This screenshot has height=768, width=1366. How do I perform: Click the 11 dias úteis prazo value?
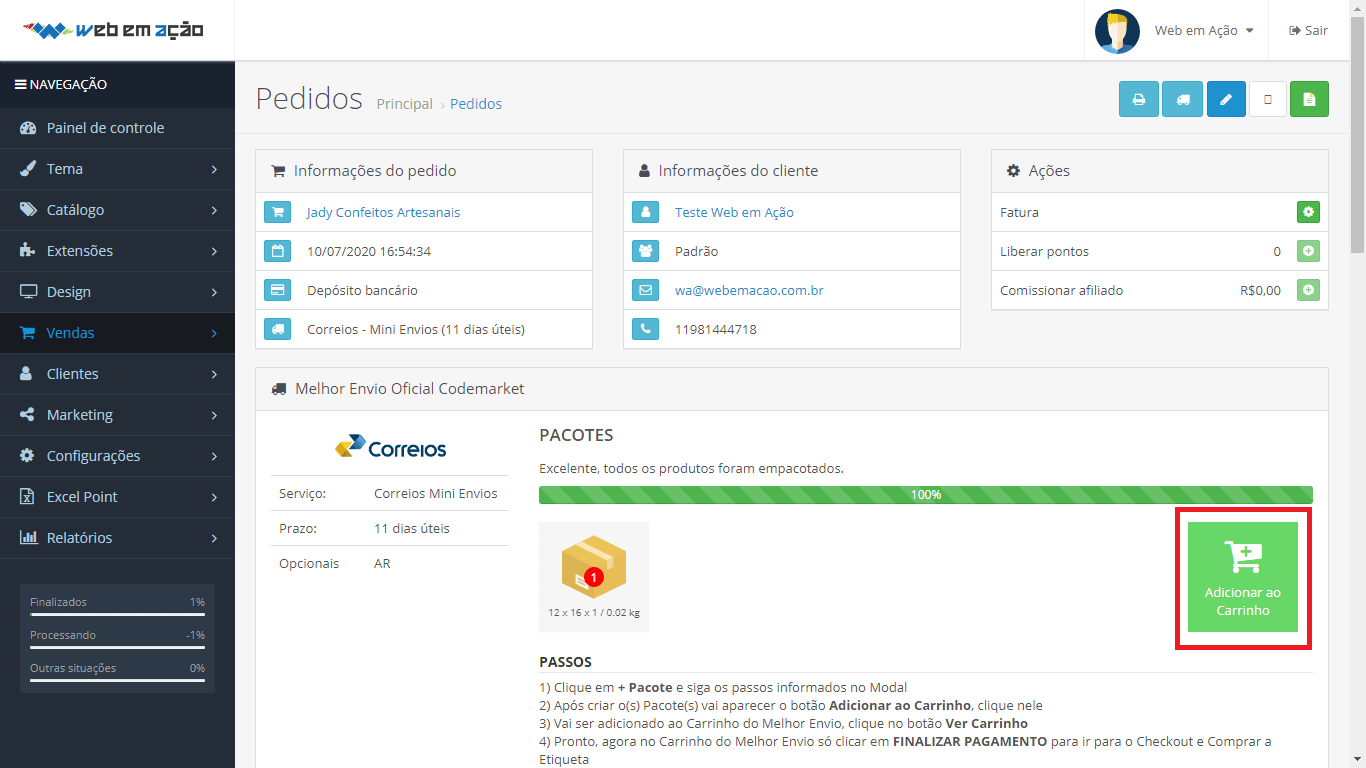[412, 528]
